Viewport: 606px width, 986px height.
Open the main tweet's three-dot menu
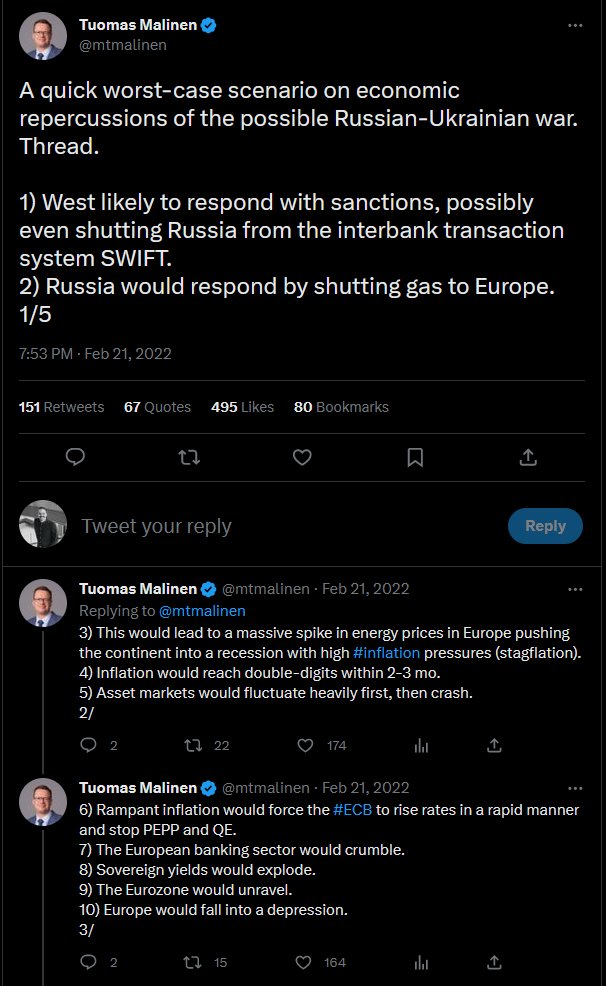[574, 25]
